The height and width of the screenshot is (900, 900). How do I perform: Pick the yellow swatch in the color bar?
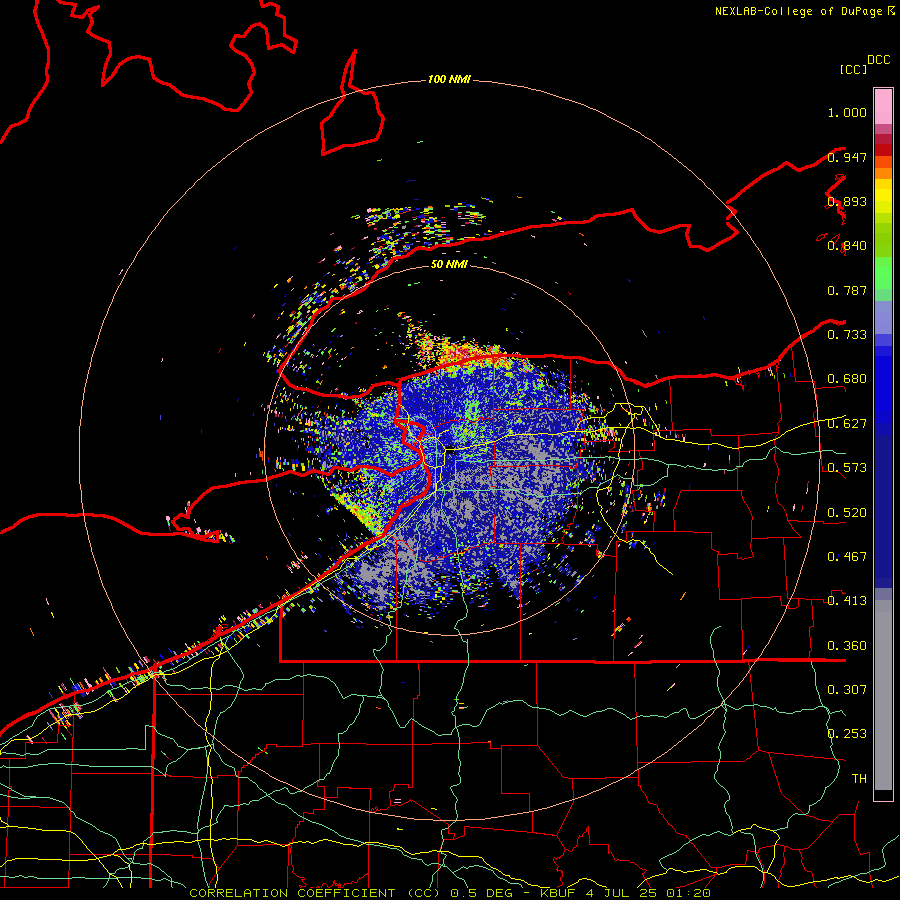[x=883, y=197]
